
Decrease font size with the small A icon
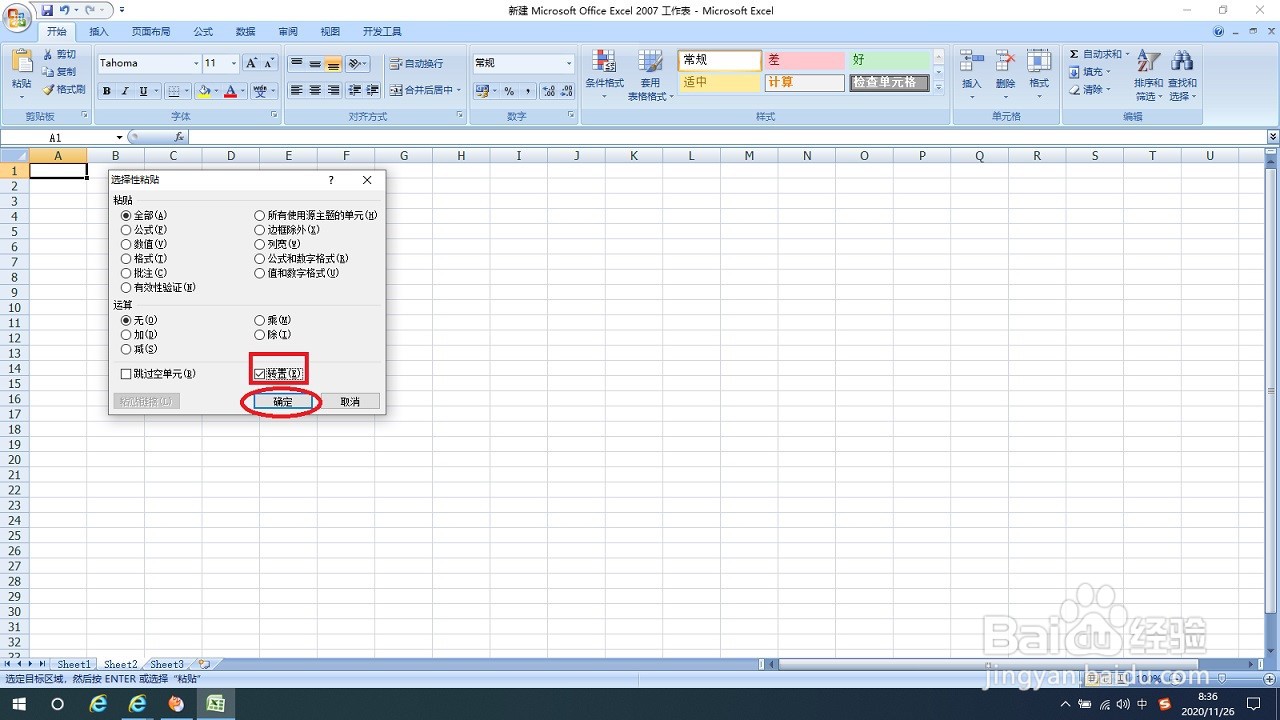(269, 63)
